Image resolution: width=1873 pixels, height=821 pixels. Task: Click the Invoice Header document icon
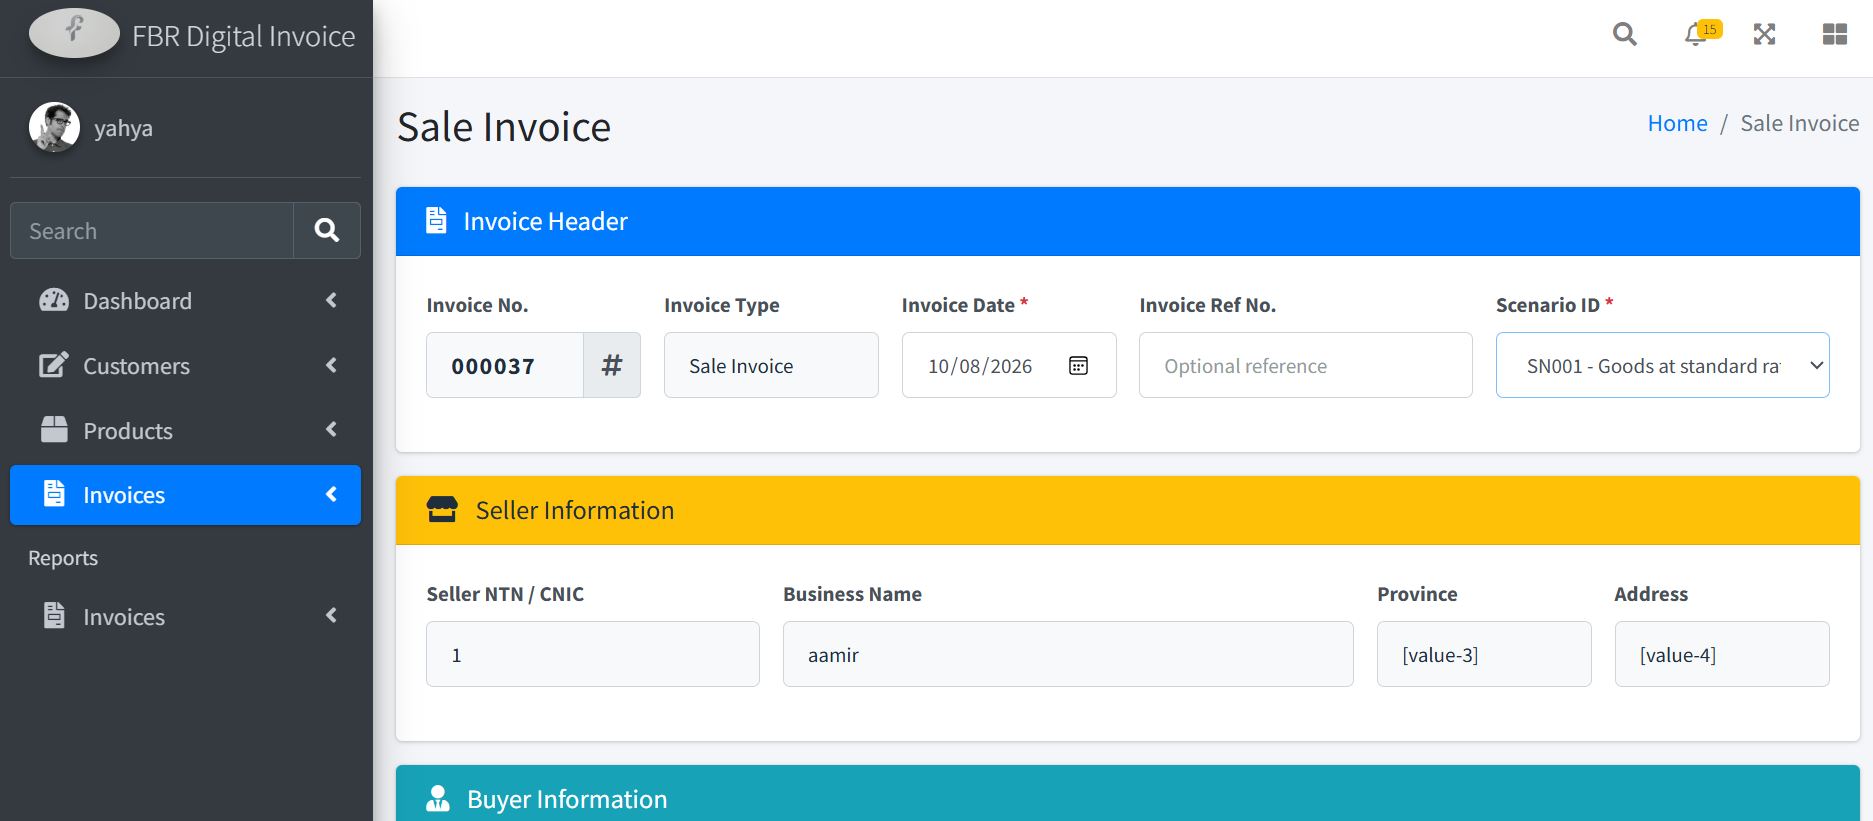click(436, 220)
